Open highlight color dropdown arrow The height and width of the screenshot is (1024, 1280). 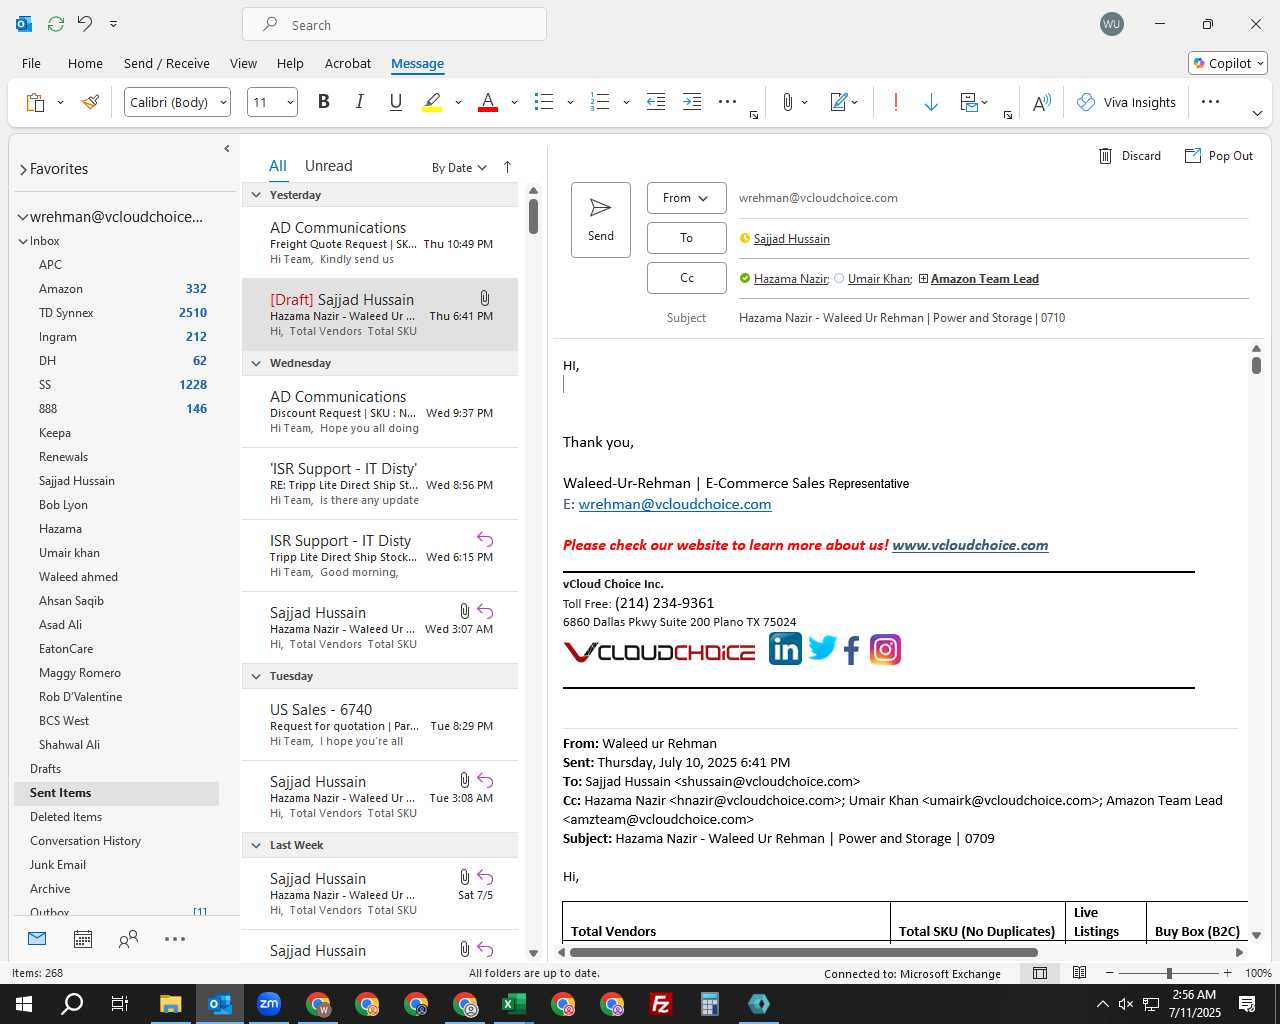[458, 102]
